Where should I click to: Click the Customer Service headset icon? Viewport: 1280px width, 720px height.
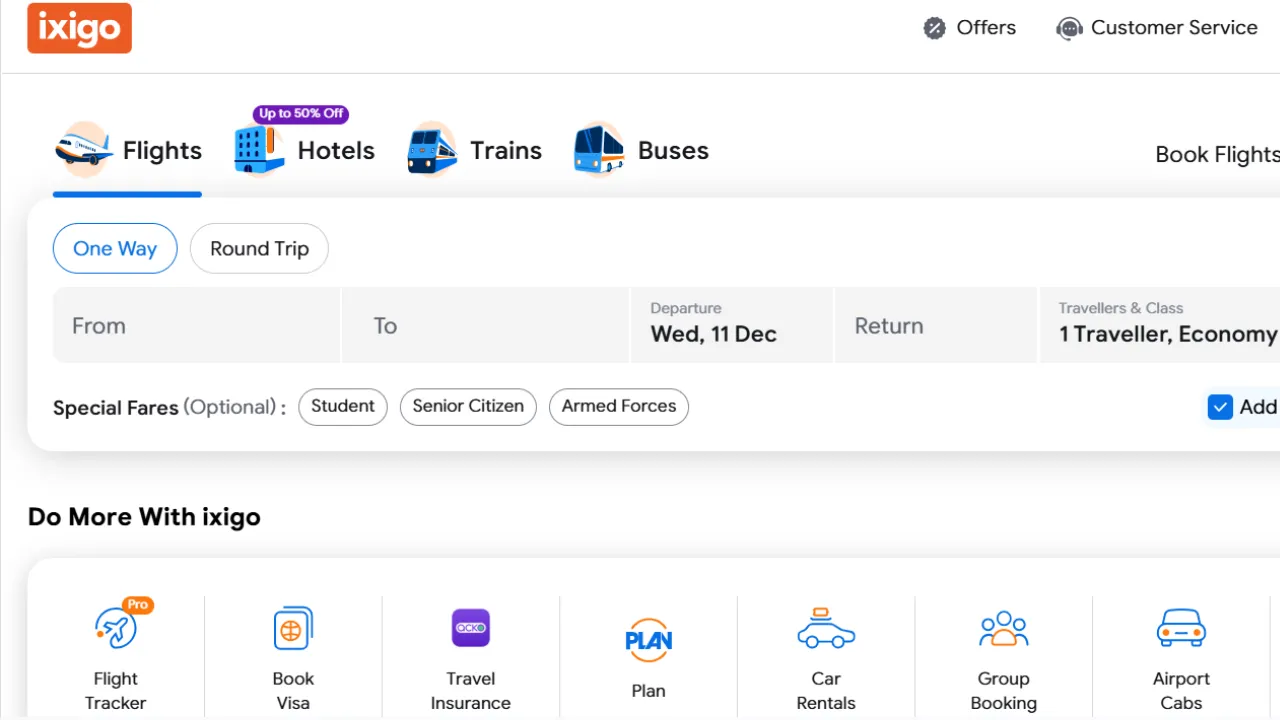(x=1069, y=28)
